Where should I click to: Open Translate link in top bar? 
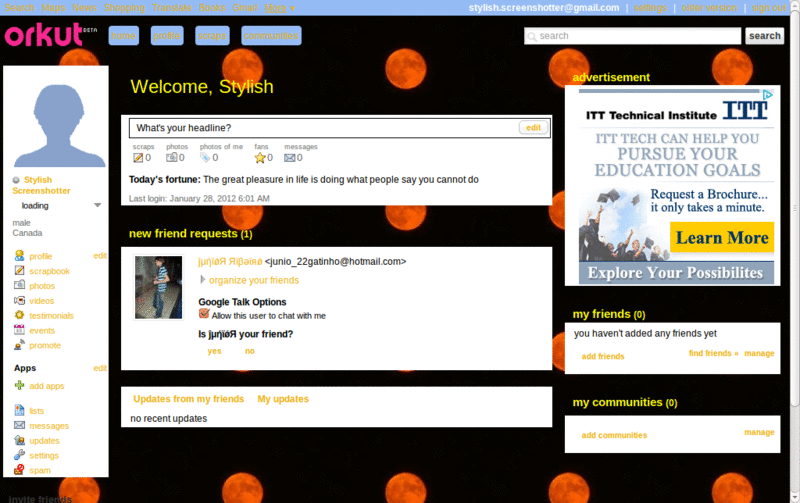(x=171, y=8)
